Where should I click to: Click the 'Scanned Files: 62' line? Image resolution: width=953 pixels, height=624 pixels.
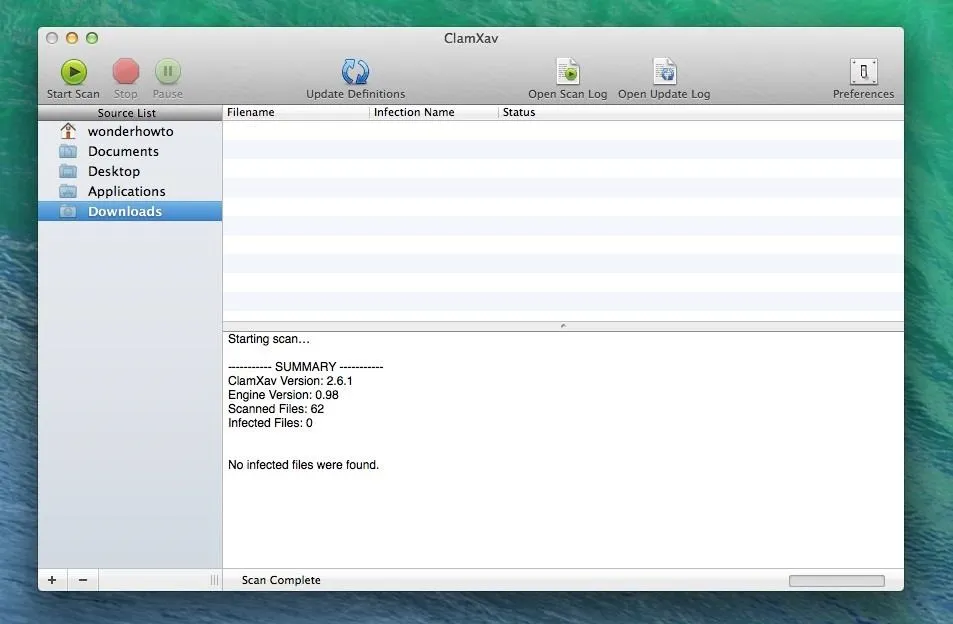[x=276, y=409]
